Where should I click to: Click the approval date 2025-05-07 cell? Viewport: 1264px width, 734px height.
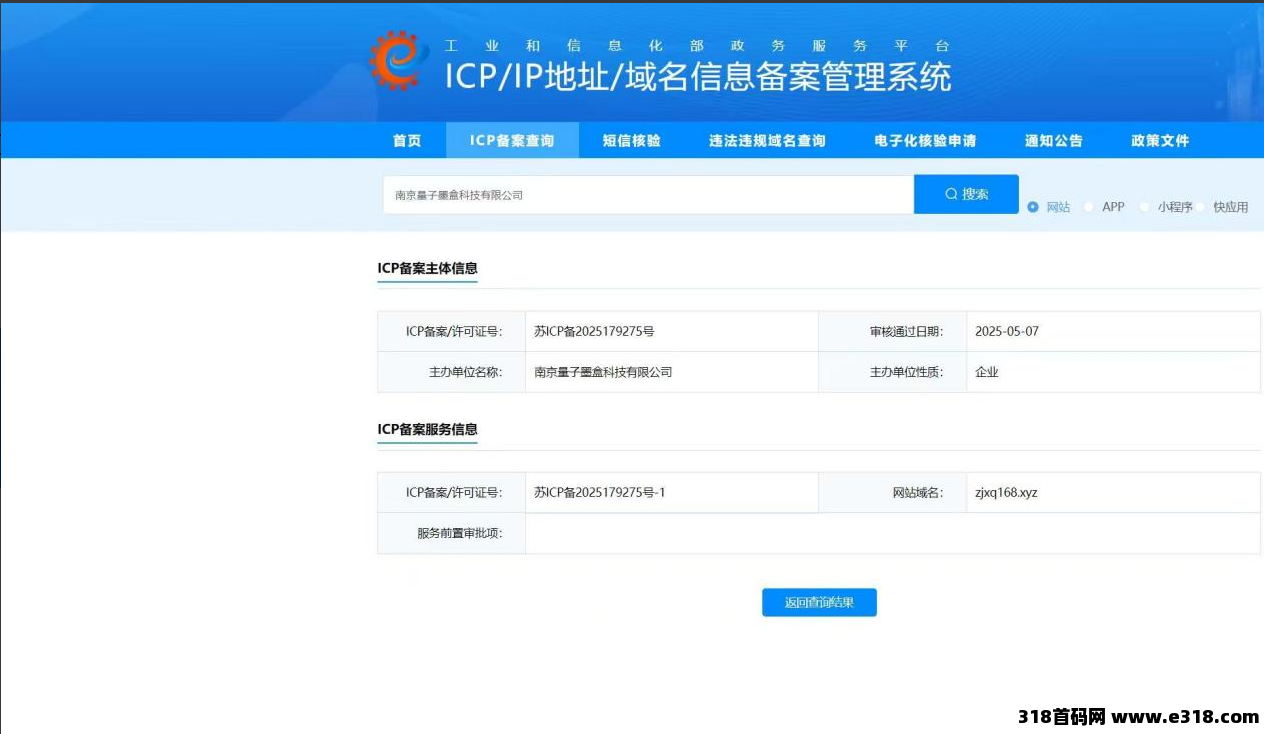pos(1007,331)
